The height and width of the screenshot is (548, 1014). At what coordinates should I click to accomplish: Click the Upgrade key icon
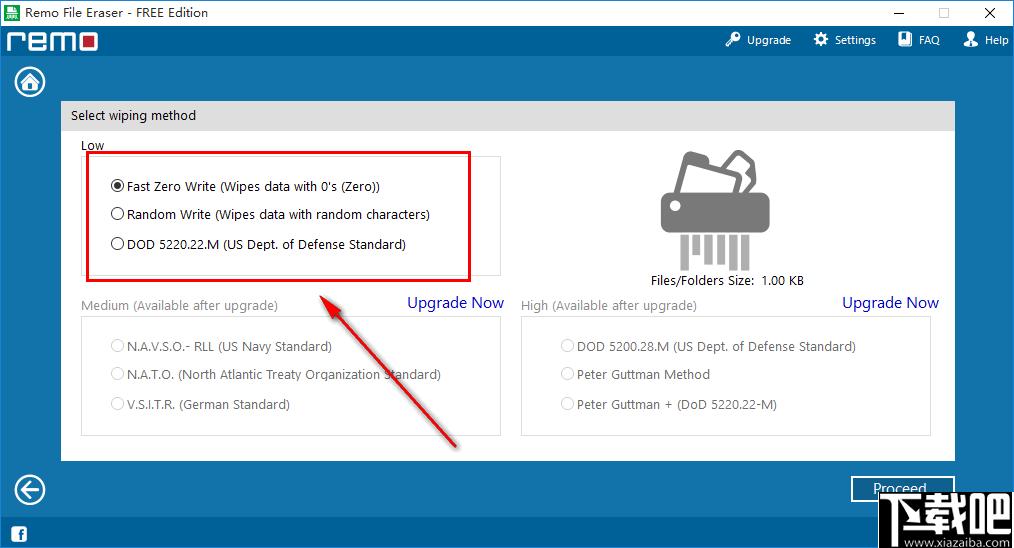[x=733, y=39]
